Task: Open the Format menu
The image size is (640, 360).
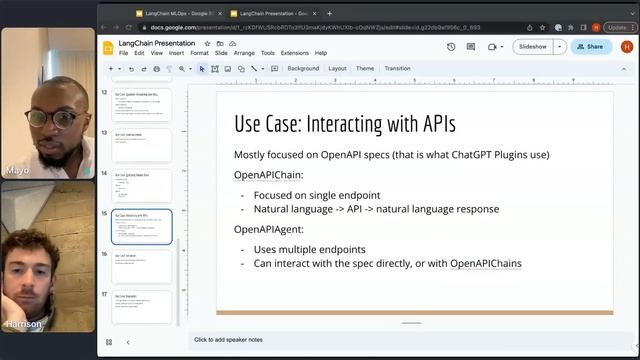Action: [x=199, y=53]
